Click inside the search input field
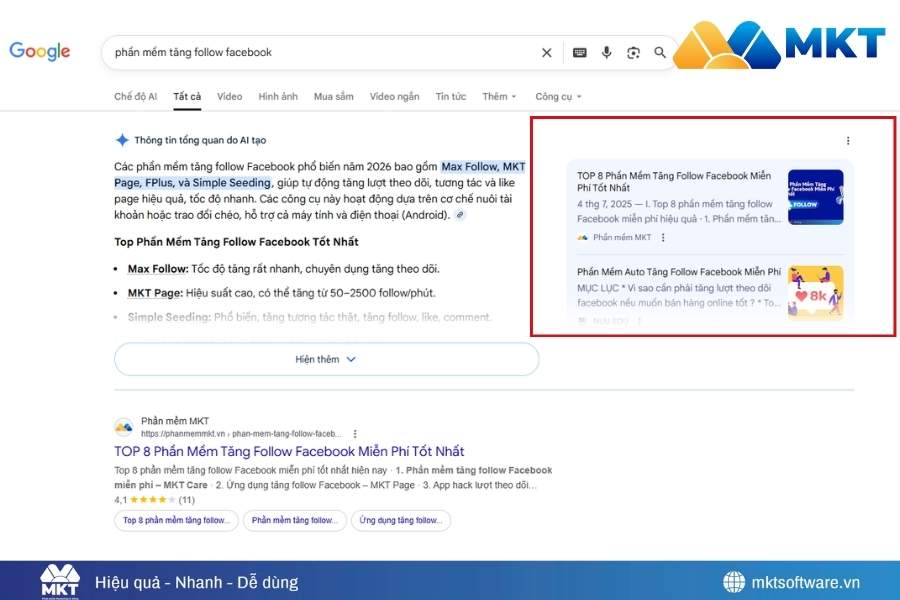Viewport: 900px width, 600px height. [300, 52]
